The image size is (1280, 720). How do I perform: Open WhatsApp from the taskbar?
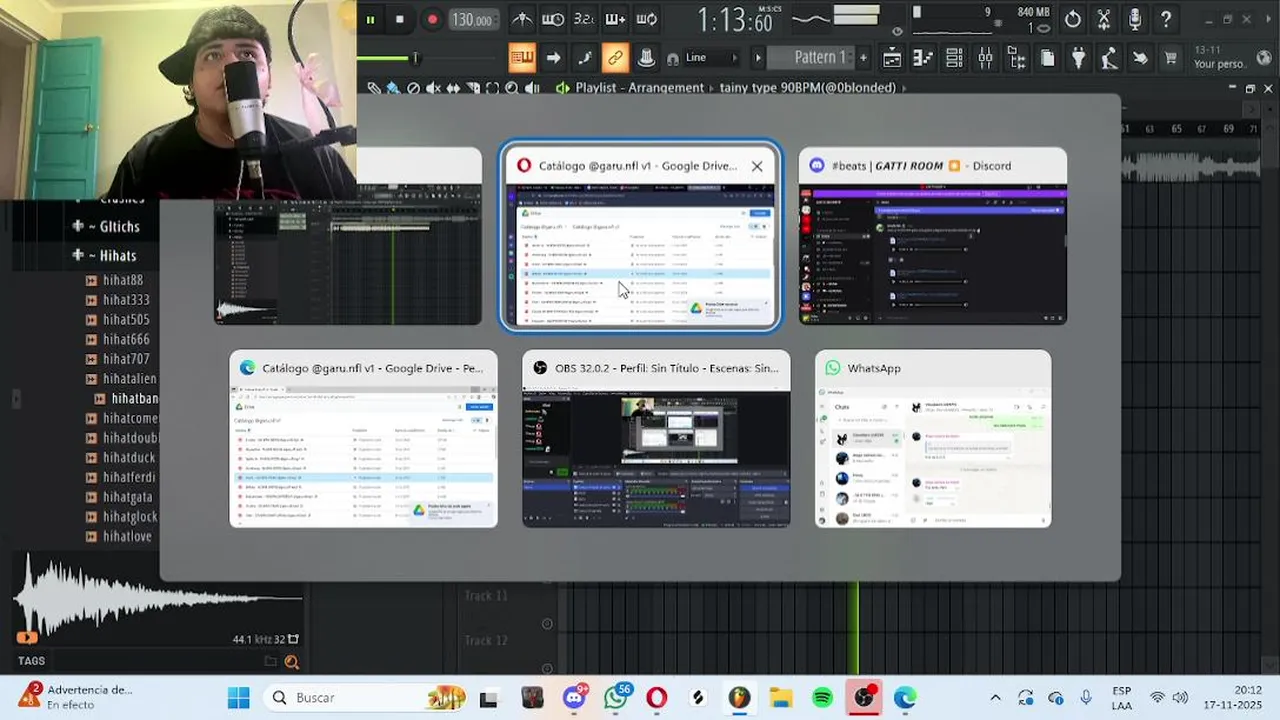pos(616,698)
